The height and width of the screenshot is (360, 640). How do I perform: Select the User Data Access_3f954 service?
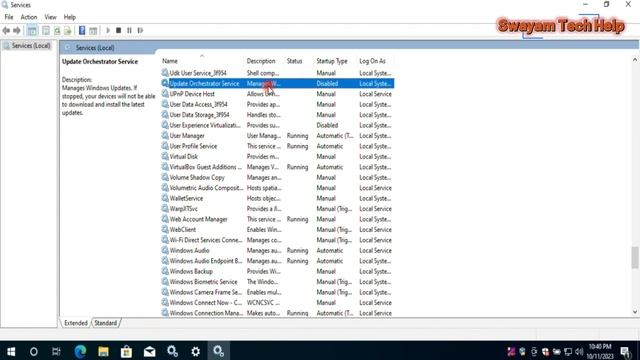[277, 104]
